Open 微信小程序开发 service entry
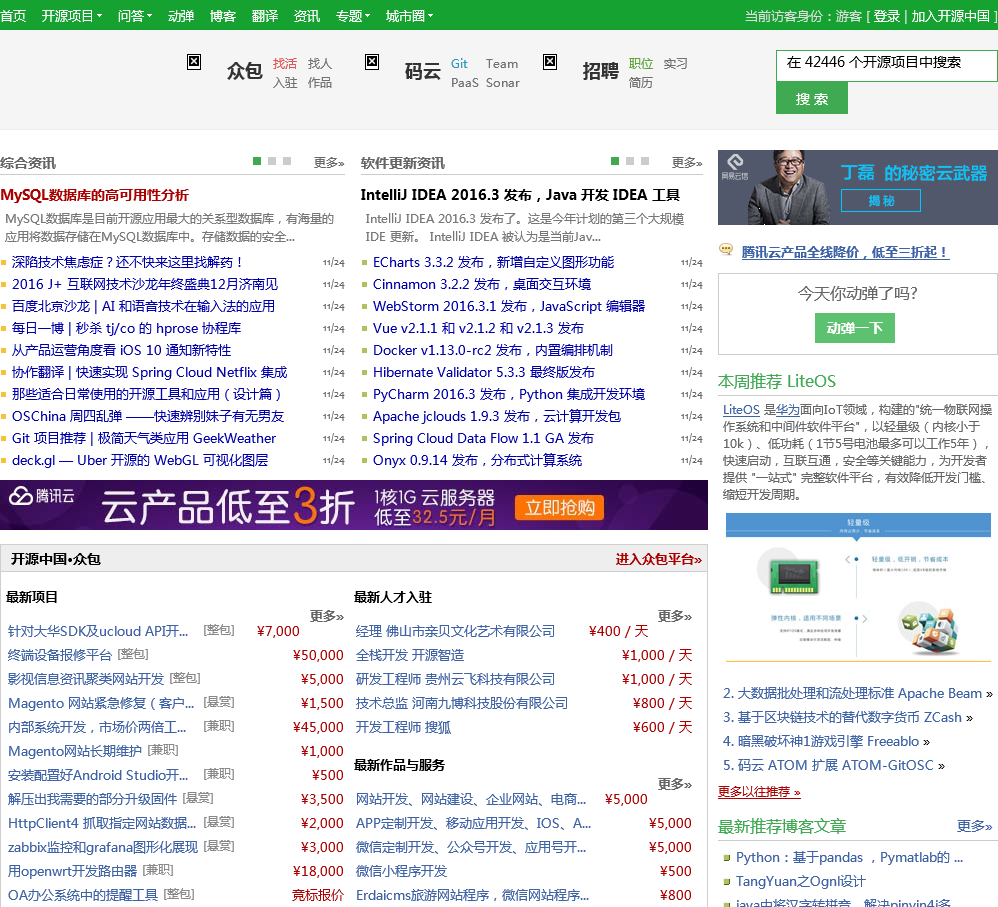 (402, 871)
